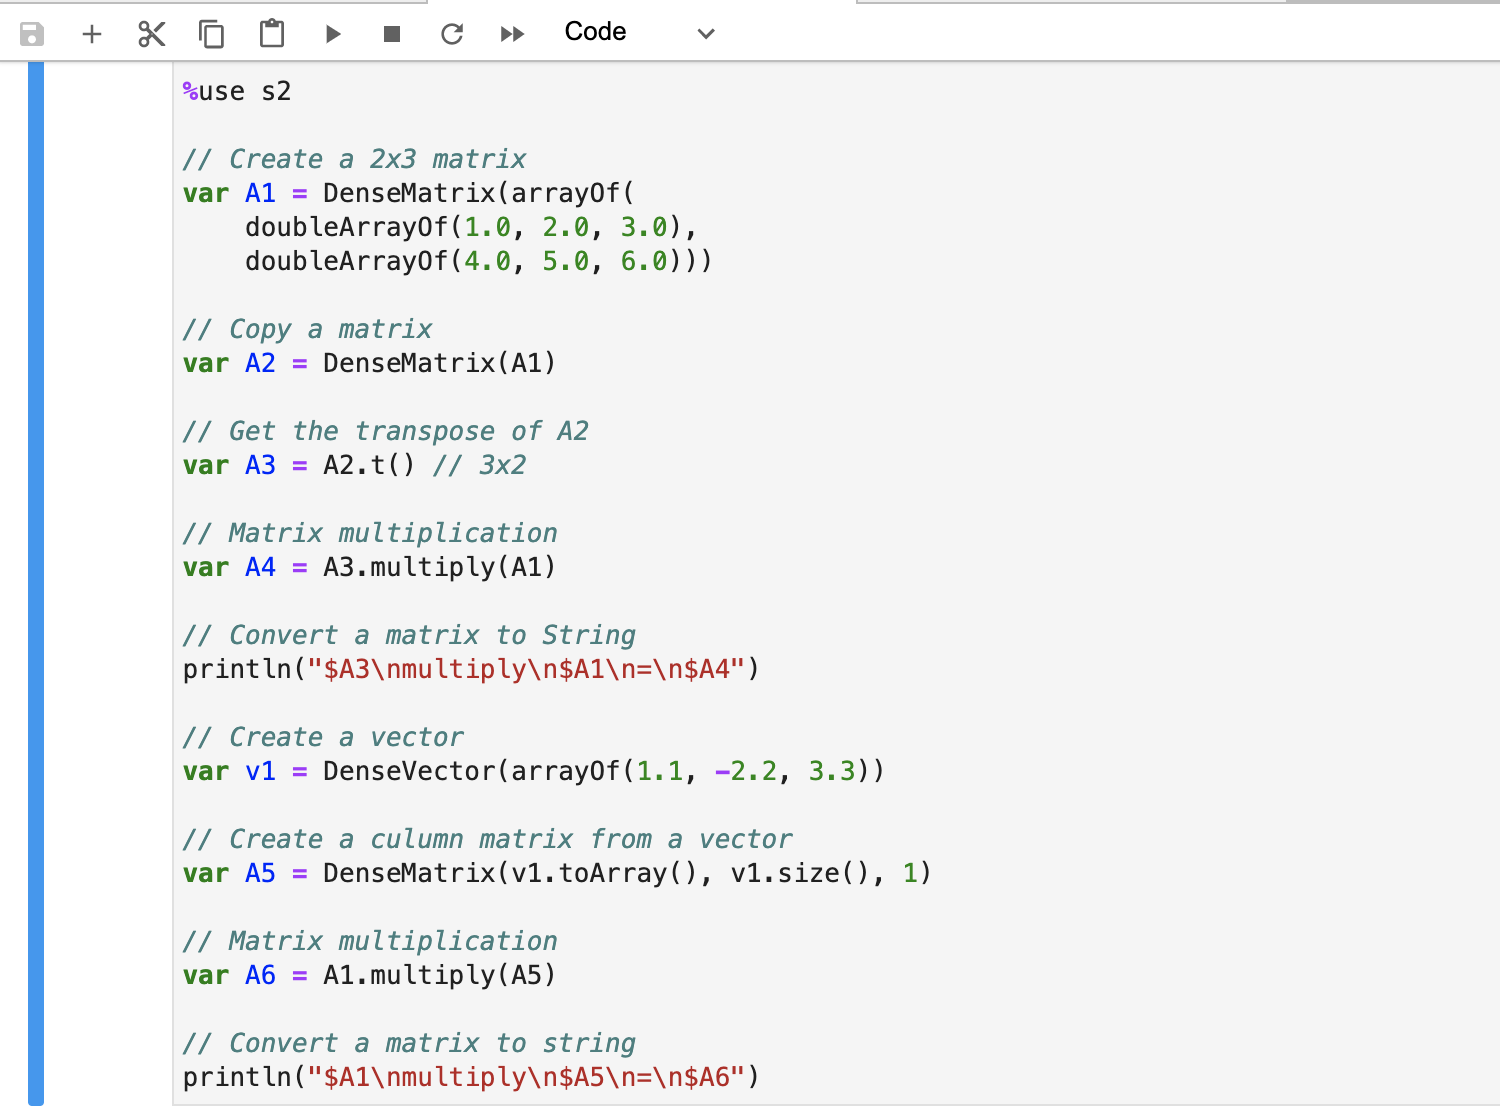The width and height of the screenshot is (1500, 1112).
Task: Click the println line containing '$A3\nmultiply'
Action: (471, 669)
